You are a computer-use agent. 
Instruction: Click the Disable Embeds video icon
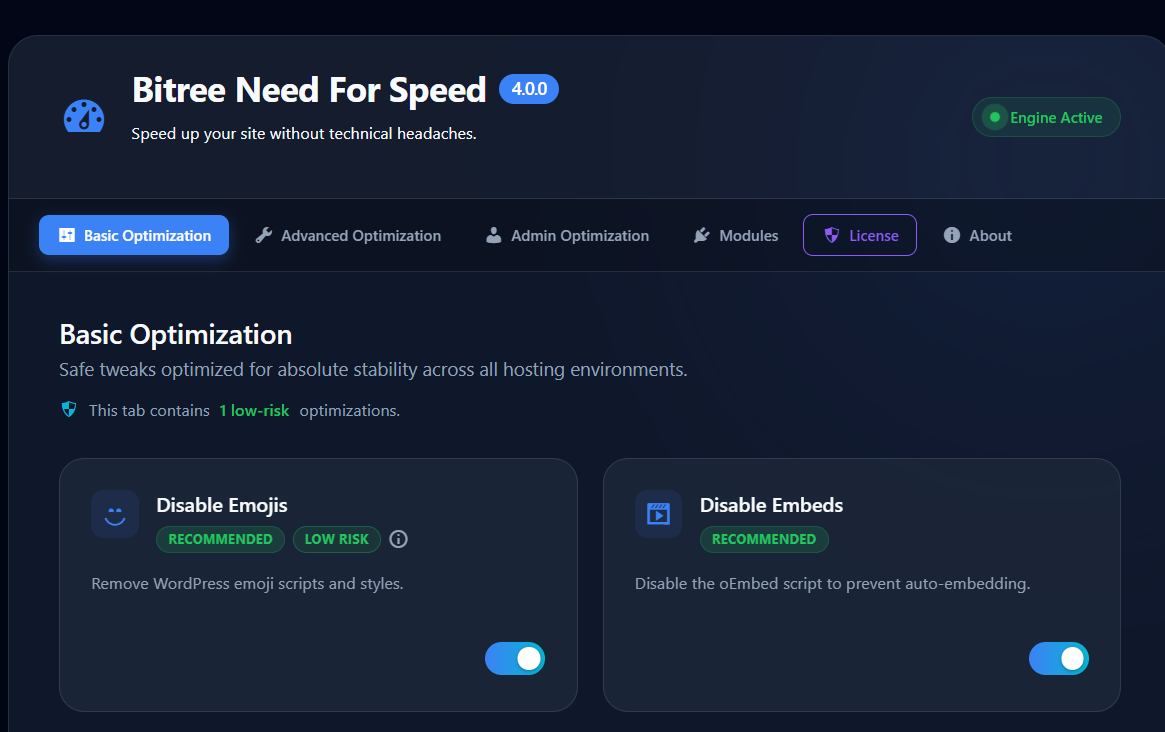pyautogui.click(x=658, y=514)
